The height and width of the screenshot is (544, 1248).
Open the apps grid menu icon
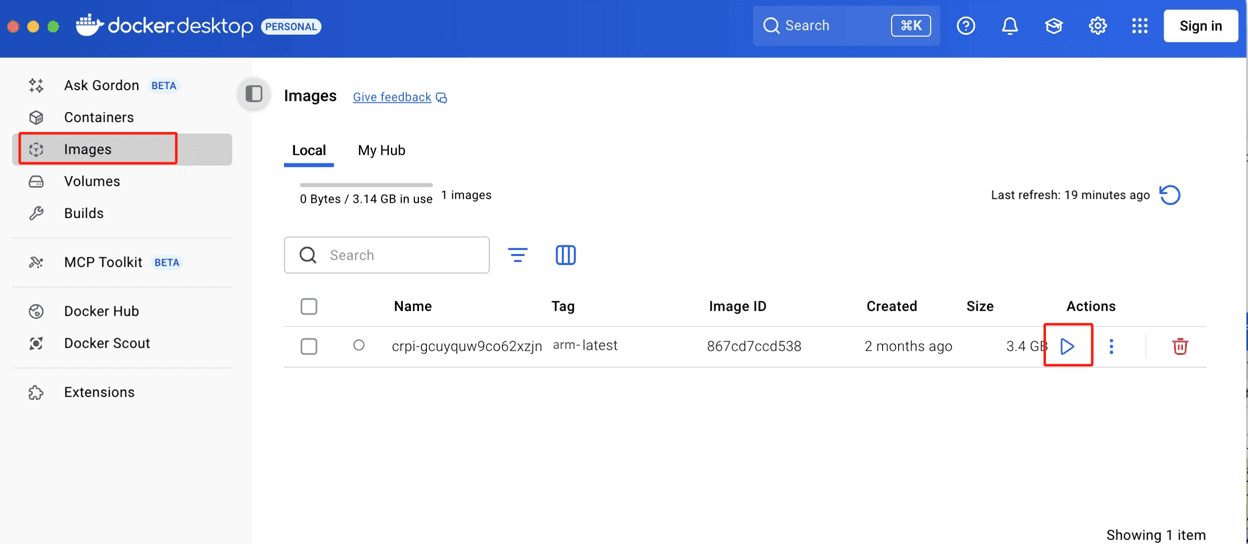pos(1140,26)
